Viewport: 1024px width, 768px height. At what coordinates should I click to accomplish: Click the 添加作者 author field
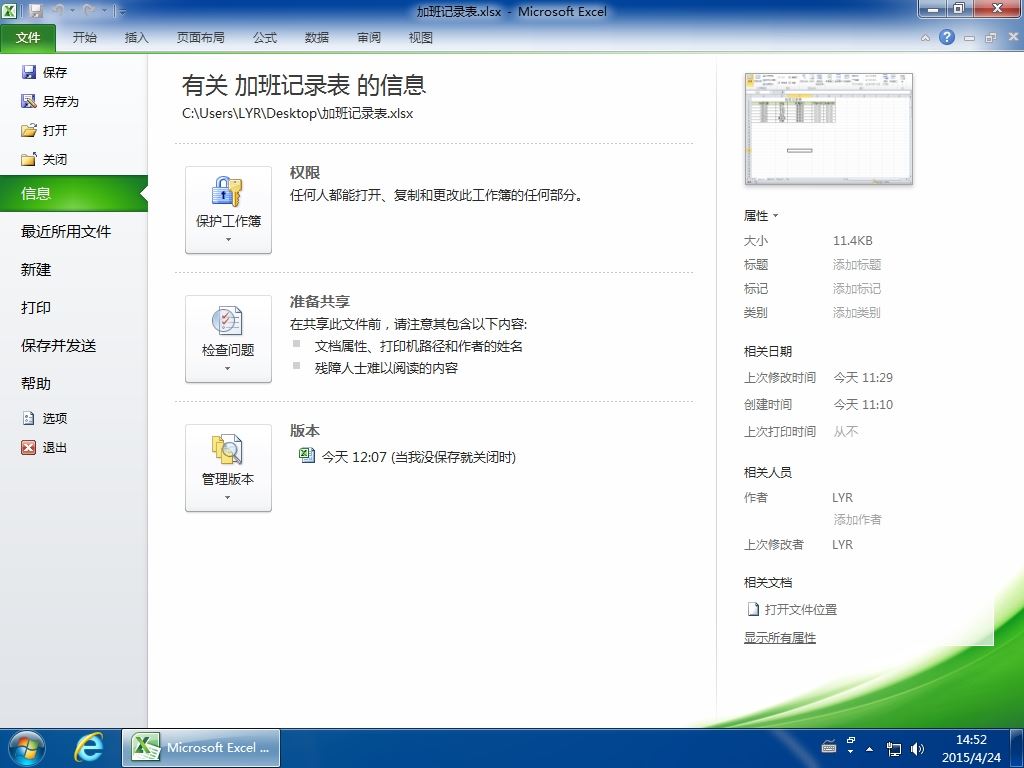point(857,519)
